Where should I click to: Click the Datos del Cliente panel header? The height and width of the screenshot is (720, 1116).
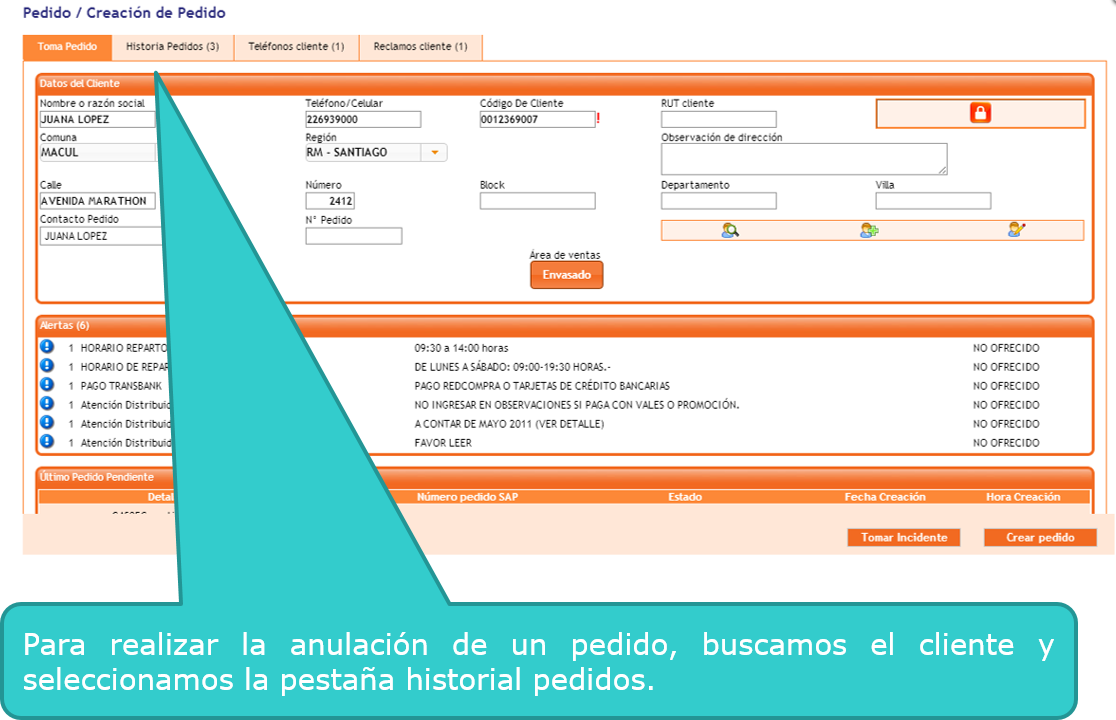565,83
